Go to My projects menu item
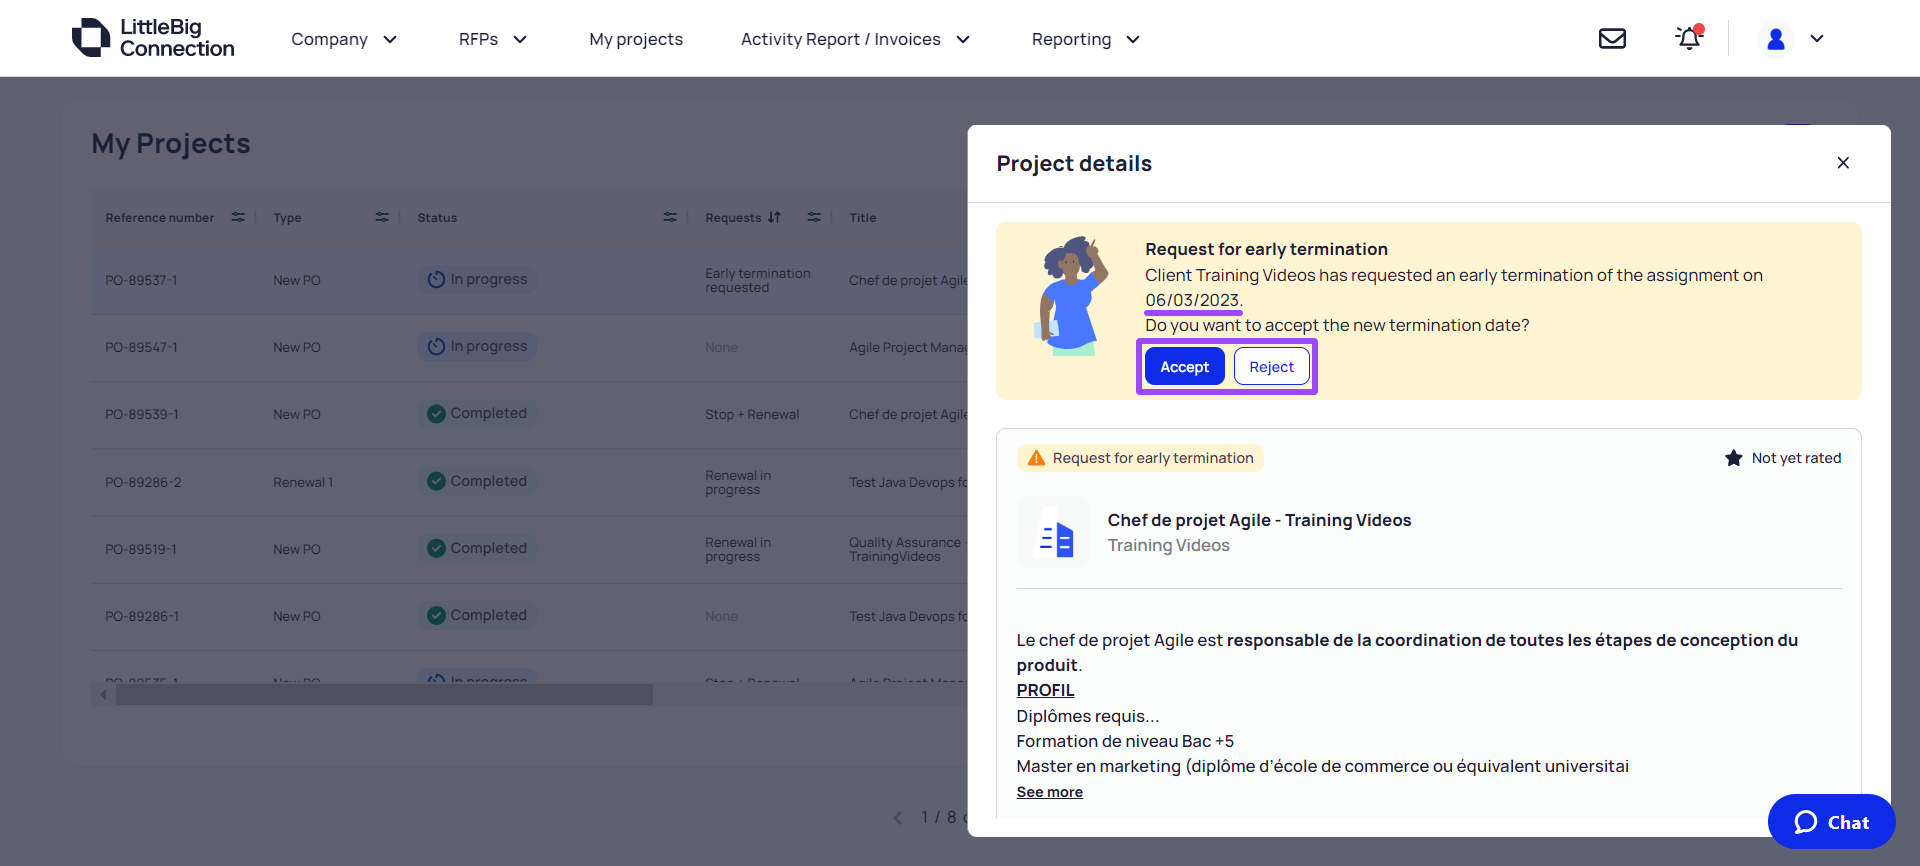 [636, 39]
